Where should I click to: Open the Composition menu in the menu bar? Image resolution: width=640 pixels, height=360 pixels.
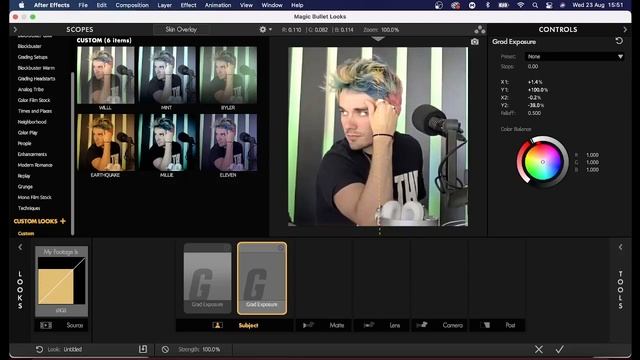coord(132,5)
